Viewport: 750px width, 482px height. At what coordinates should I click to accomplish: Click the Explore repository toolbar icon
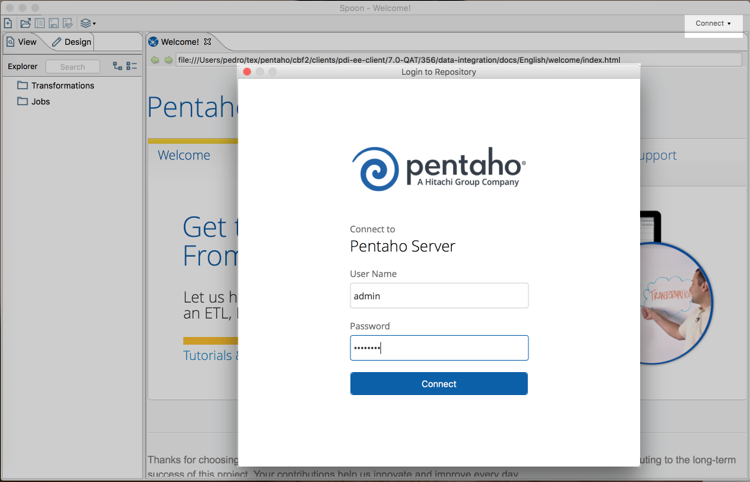tap(40, 23)
